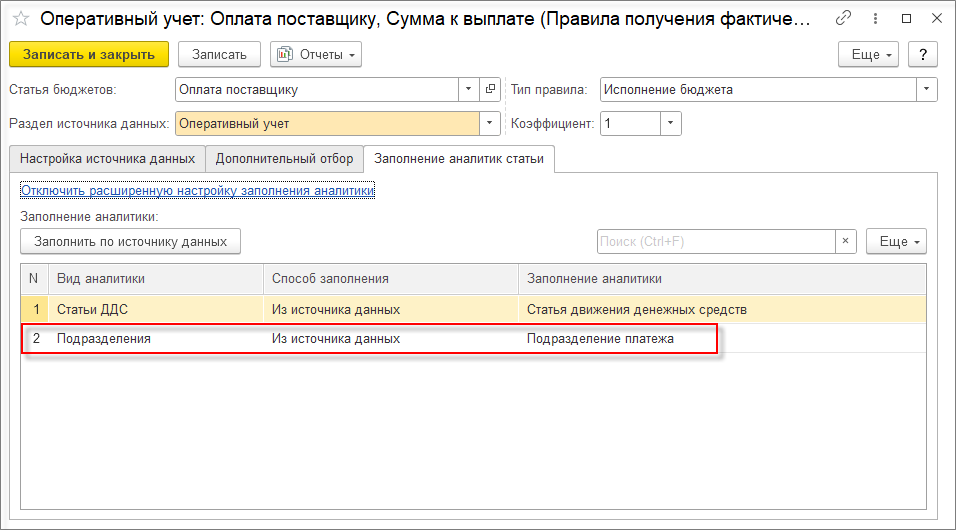This screenshot has height=530, width=956.
Task: Expand the Коэффициент dropdown
Action: (671, 124)
